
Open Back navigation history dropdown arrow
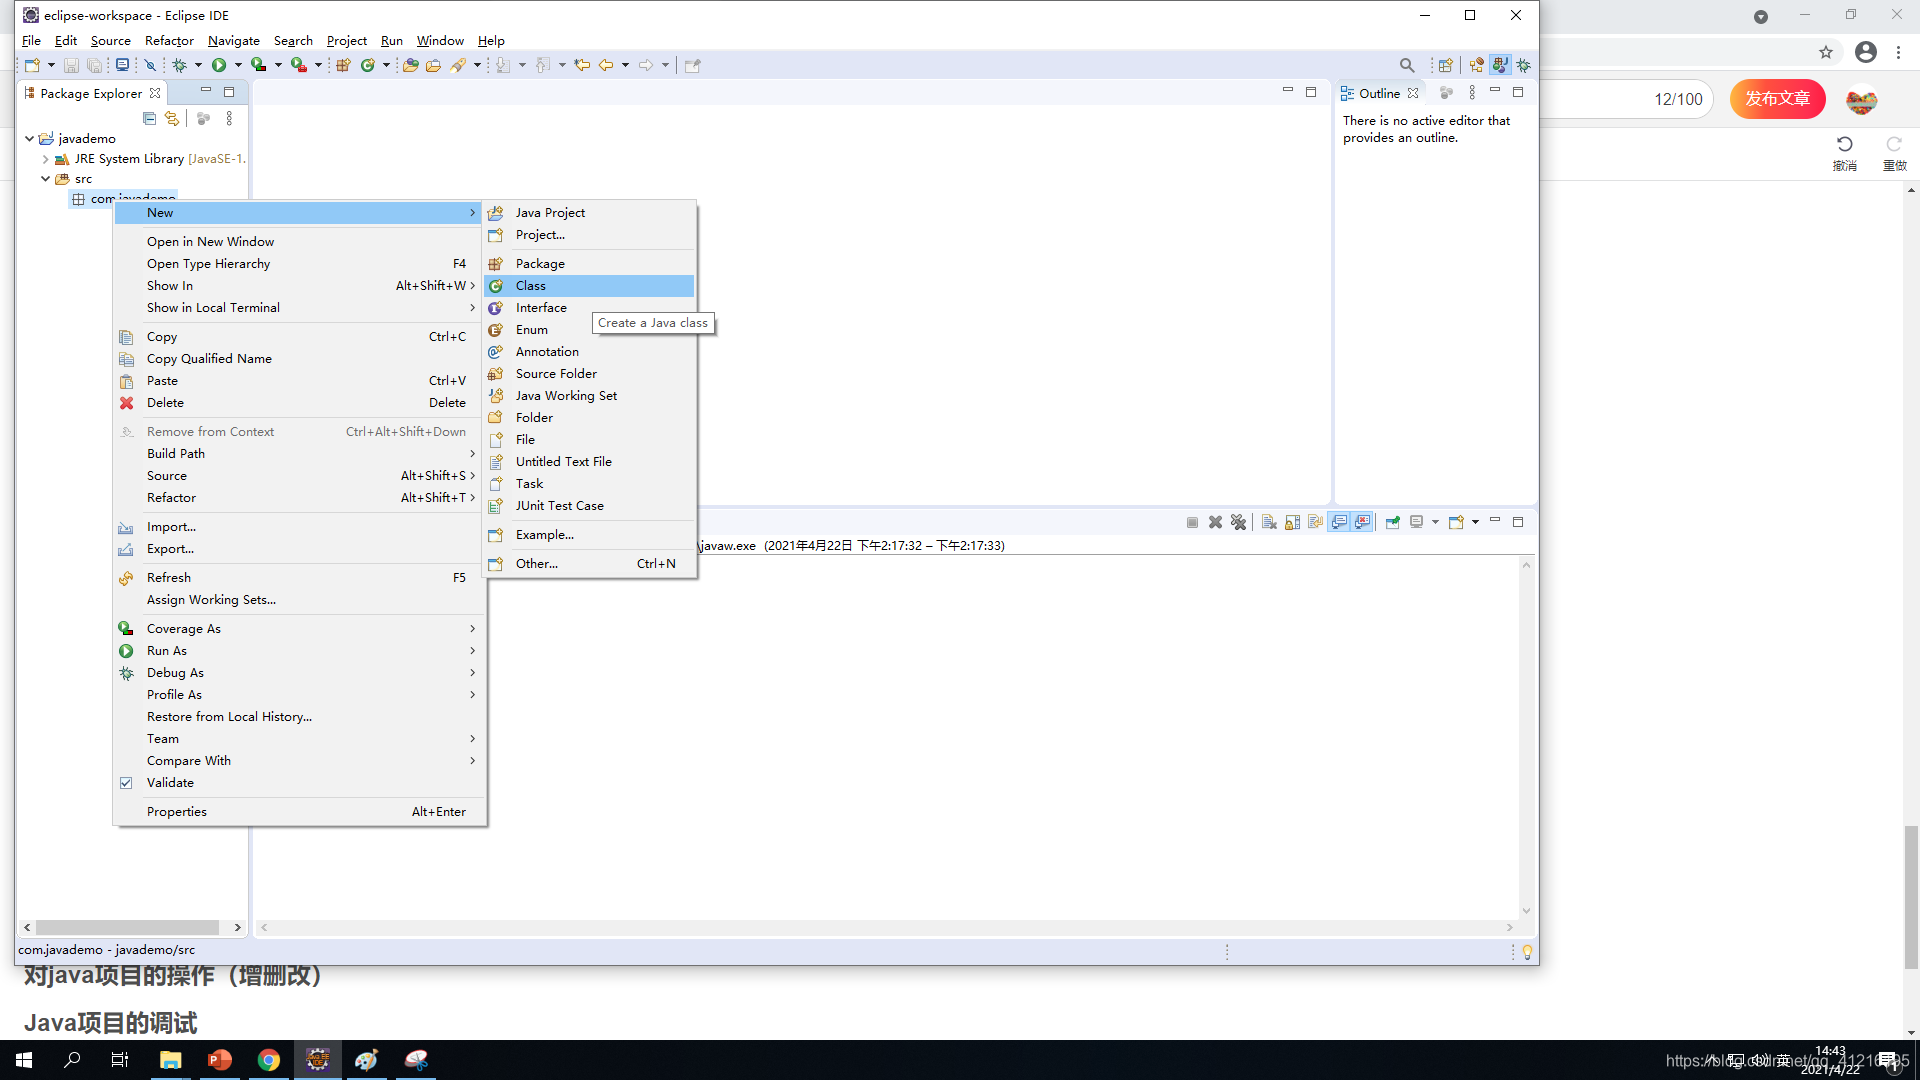(625, 65)
